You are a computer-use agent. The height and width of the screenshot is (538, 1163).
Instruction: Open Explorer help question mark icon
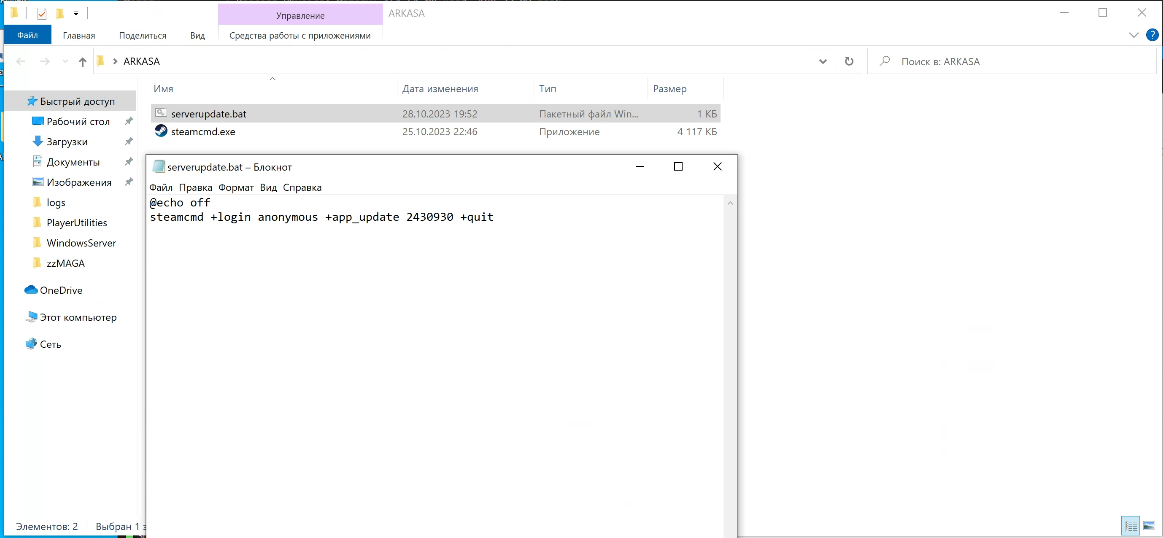[1151, 35]
